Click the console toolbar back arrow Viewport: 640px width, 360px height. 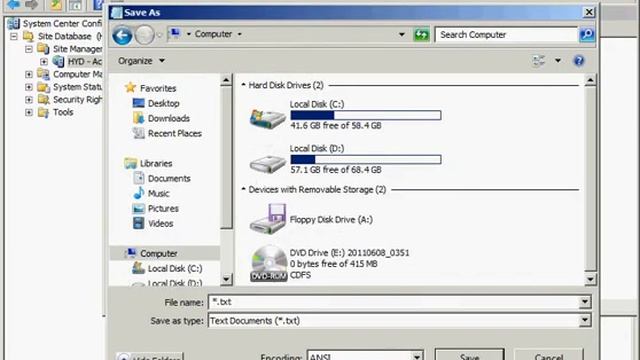pos(13,4)
